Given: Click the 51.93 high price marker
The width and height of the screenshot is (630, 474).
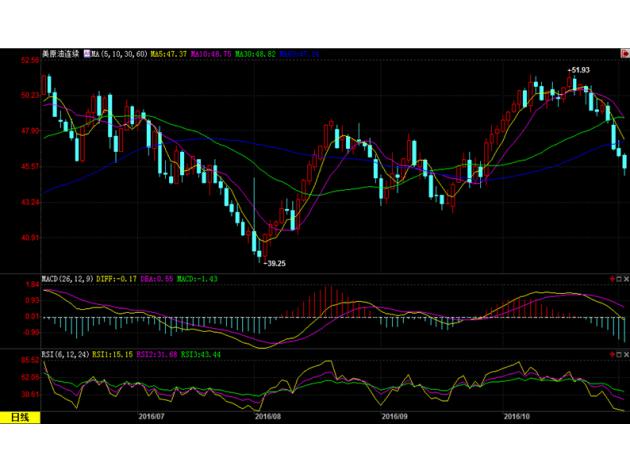Looking at the screenshot, I should (x=579, y=70).
